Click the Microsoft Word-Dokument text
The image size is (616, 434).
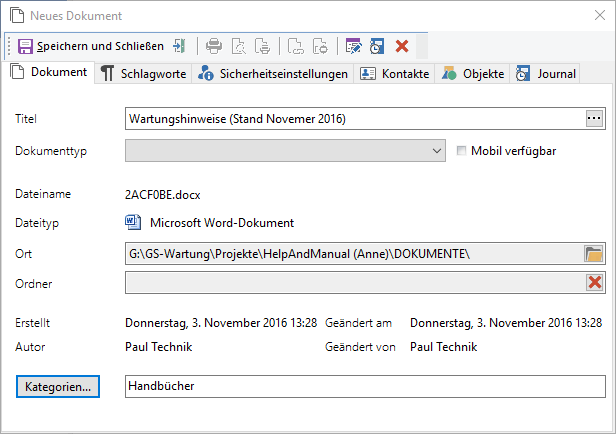(x=222, y=223)
